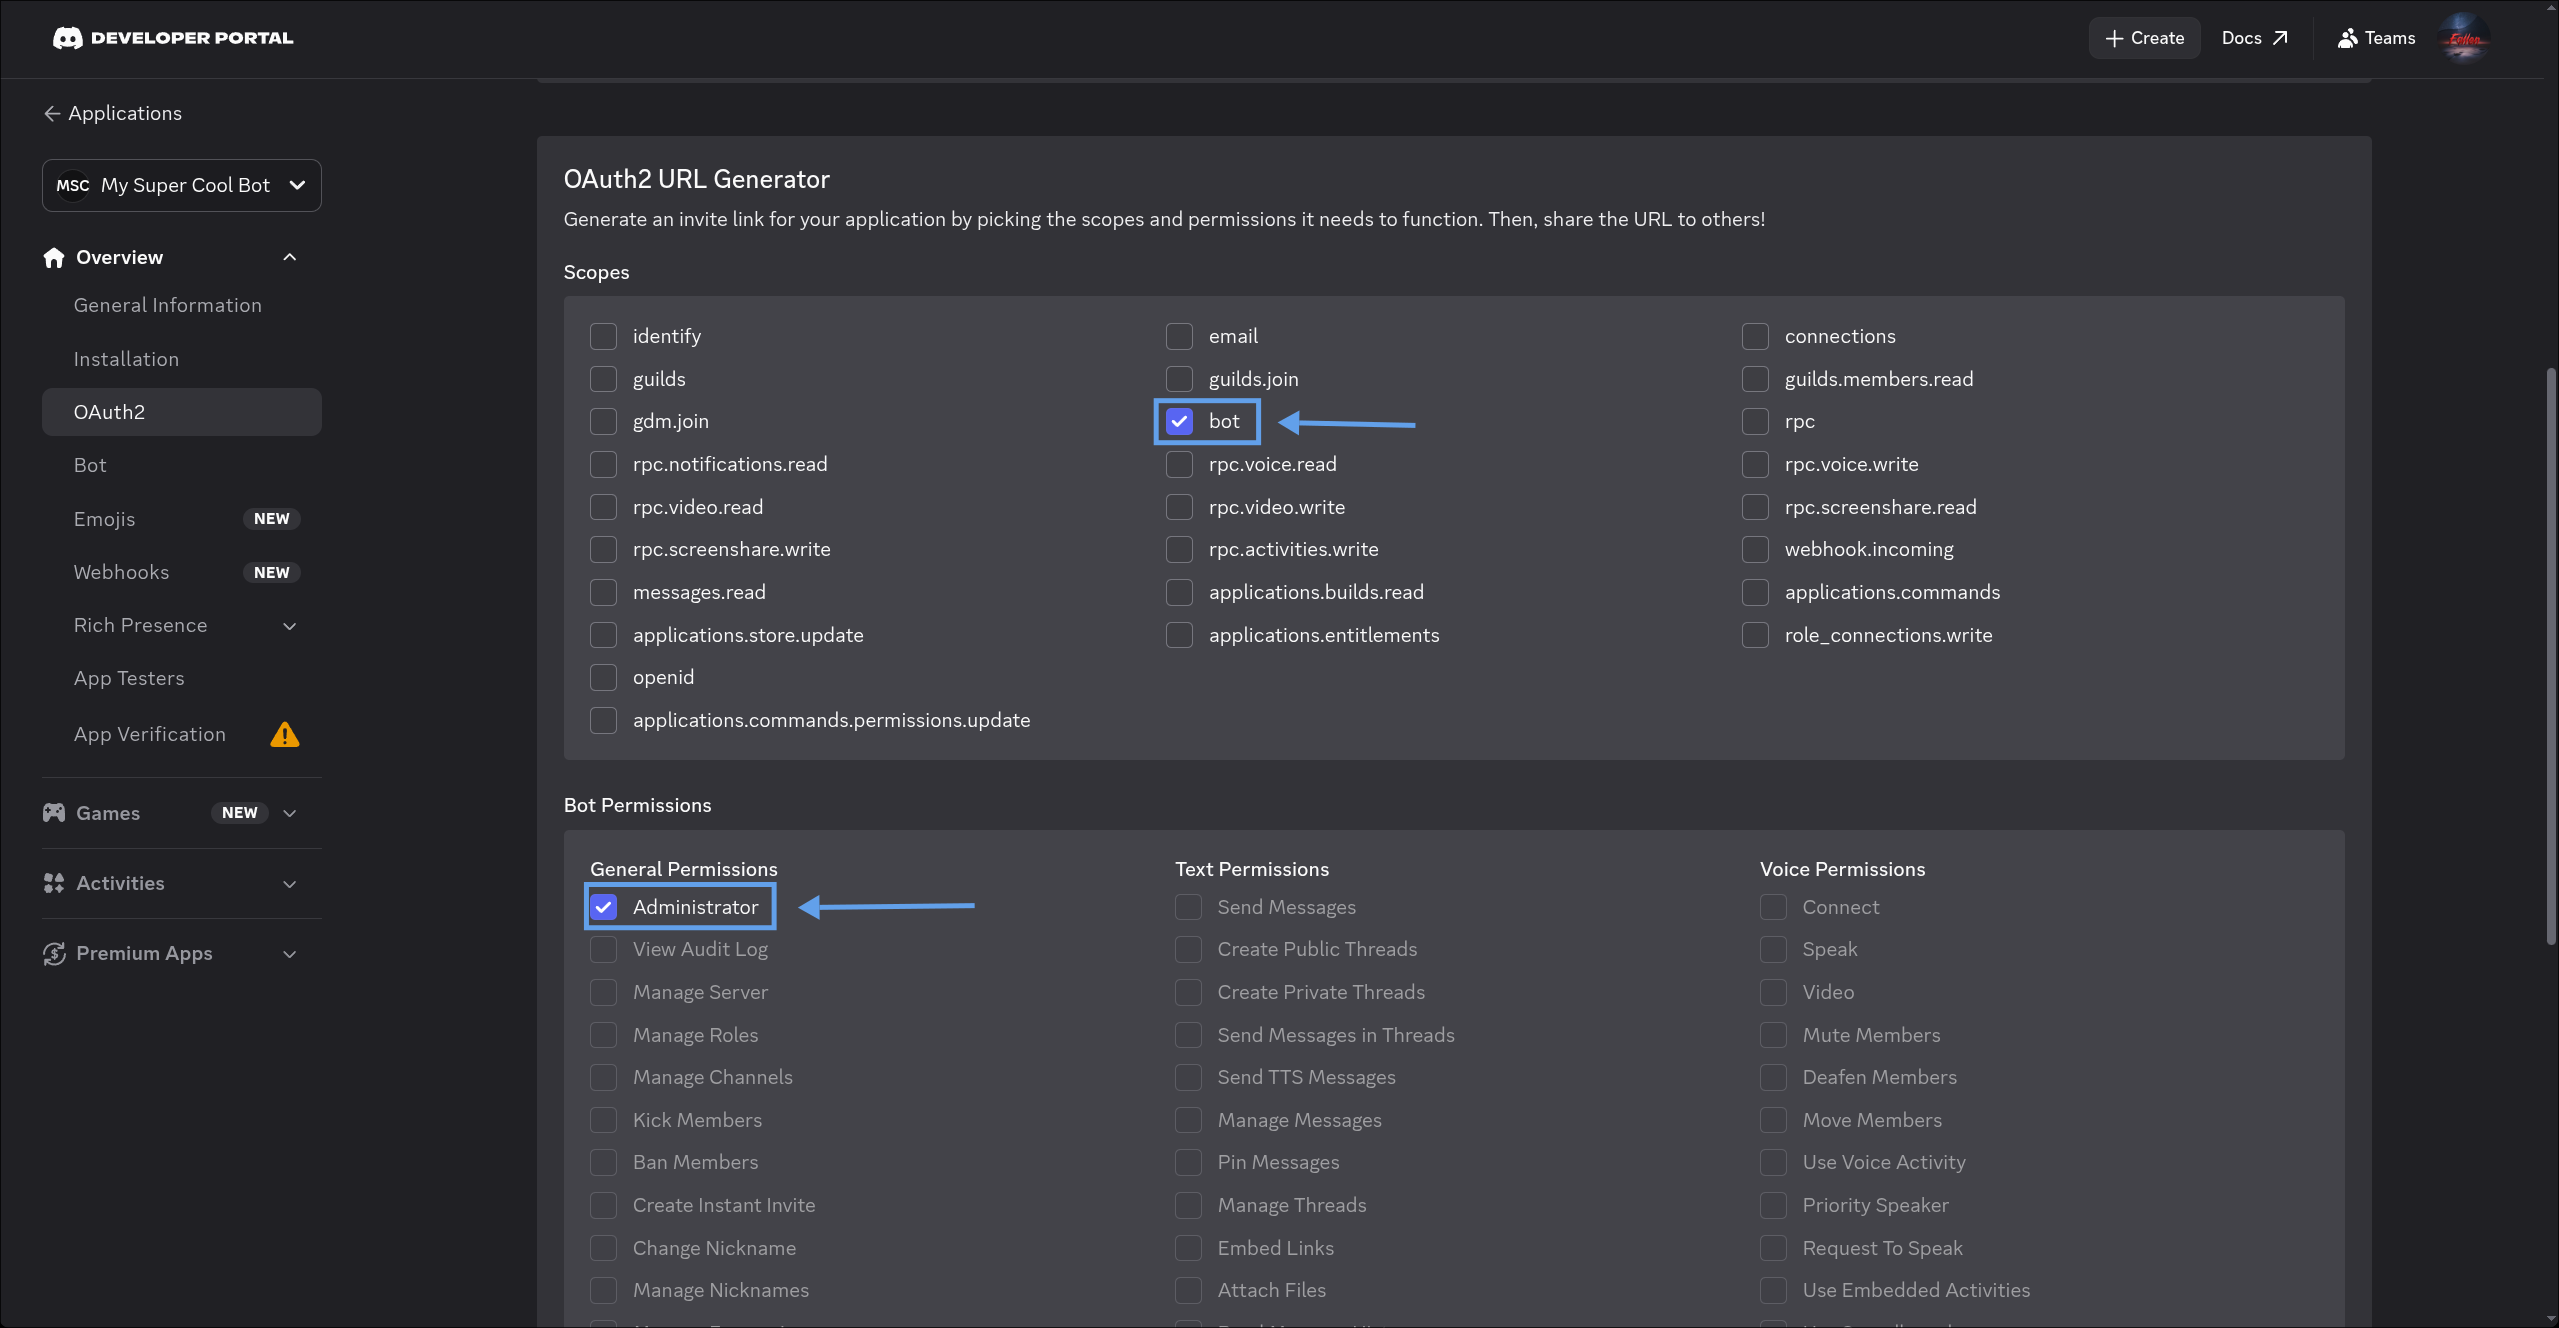The image size is (2559, 1328).
Task: Click the Create button
Action: pos(2144,38)
